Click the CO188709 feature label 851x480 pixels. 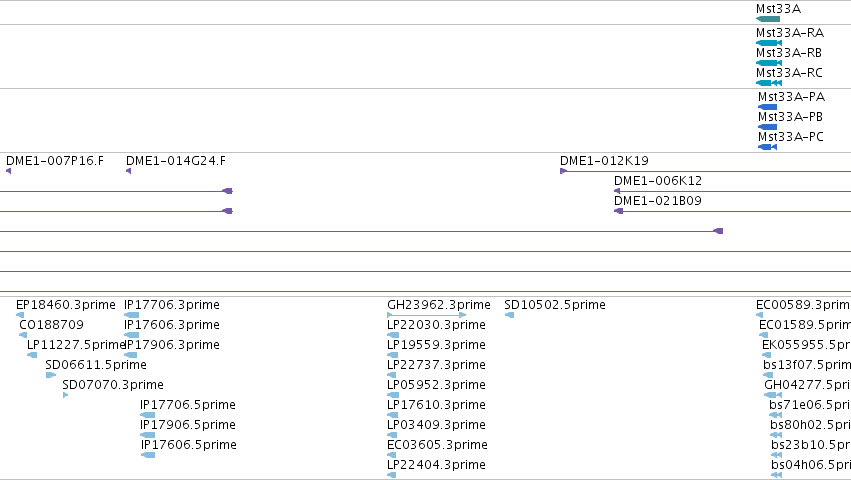coord(52,325)
